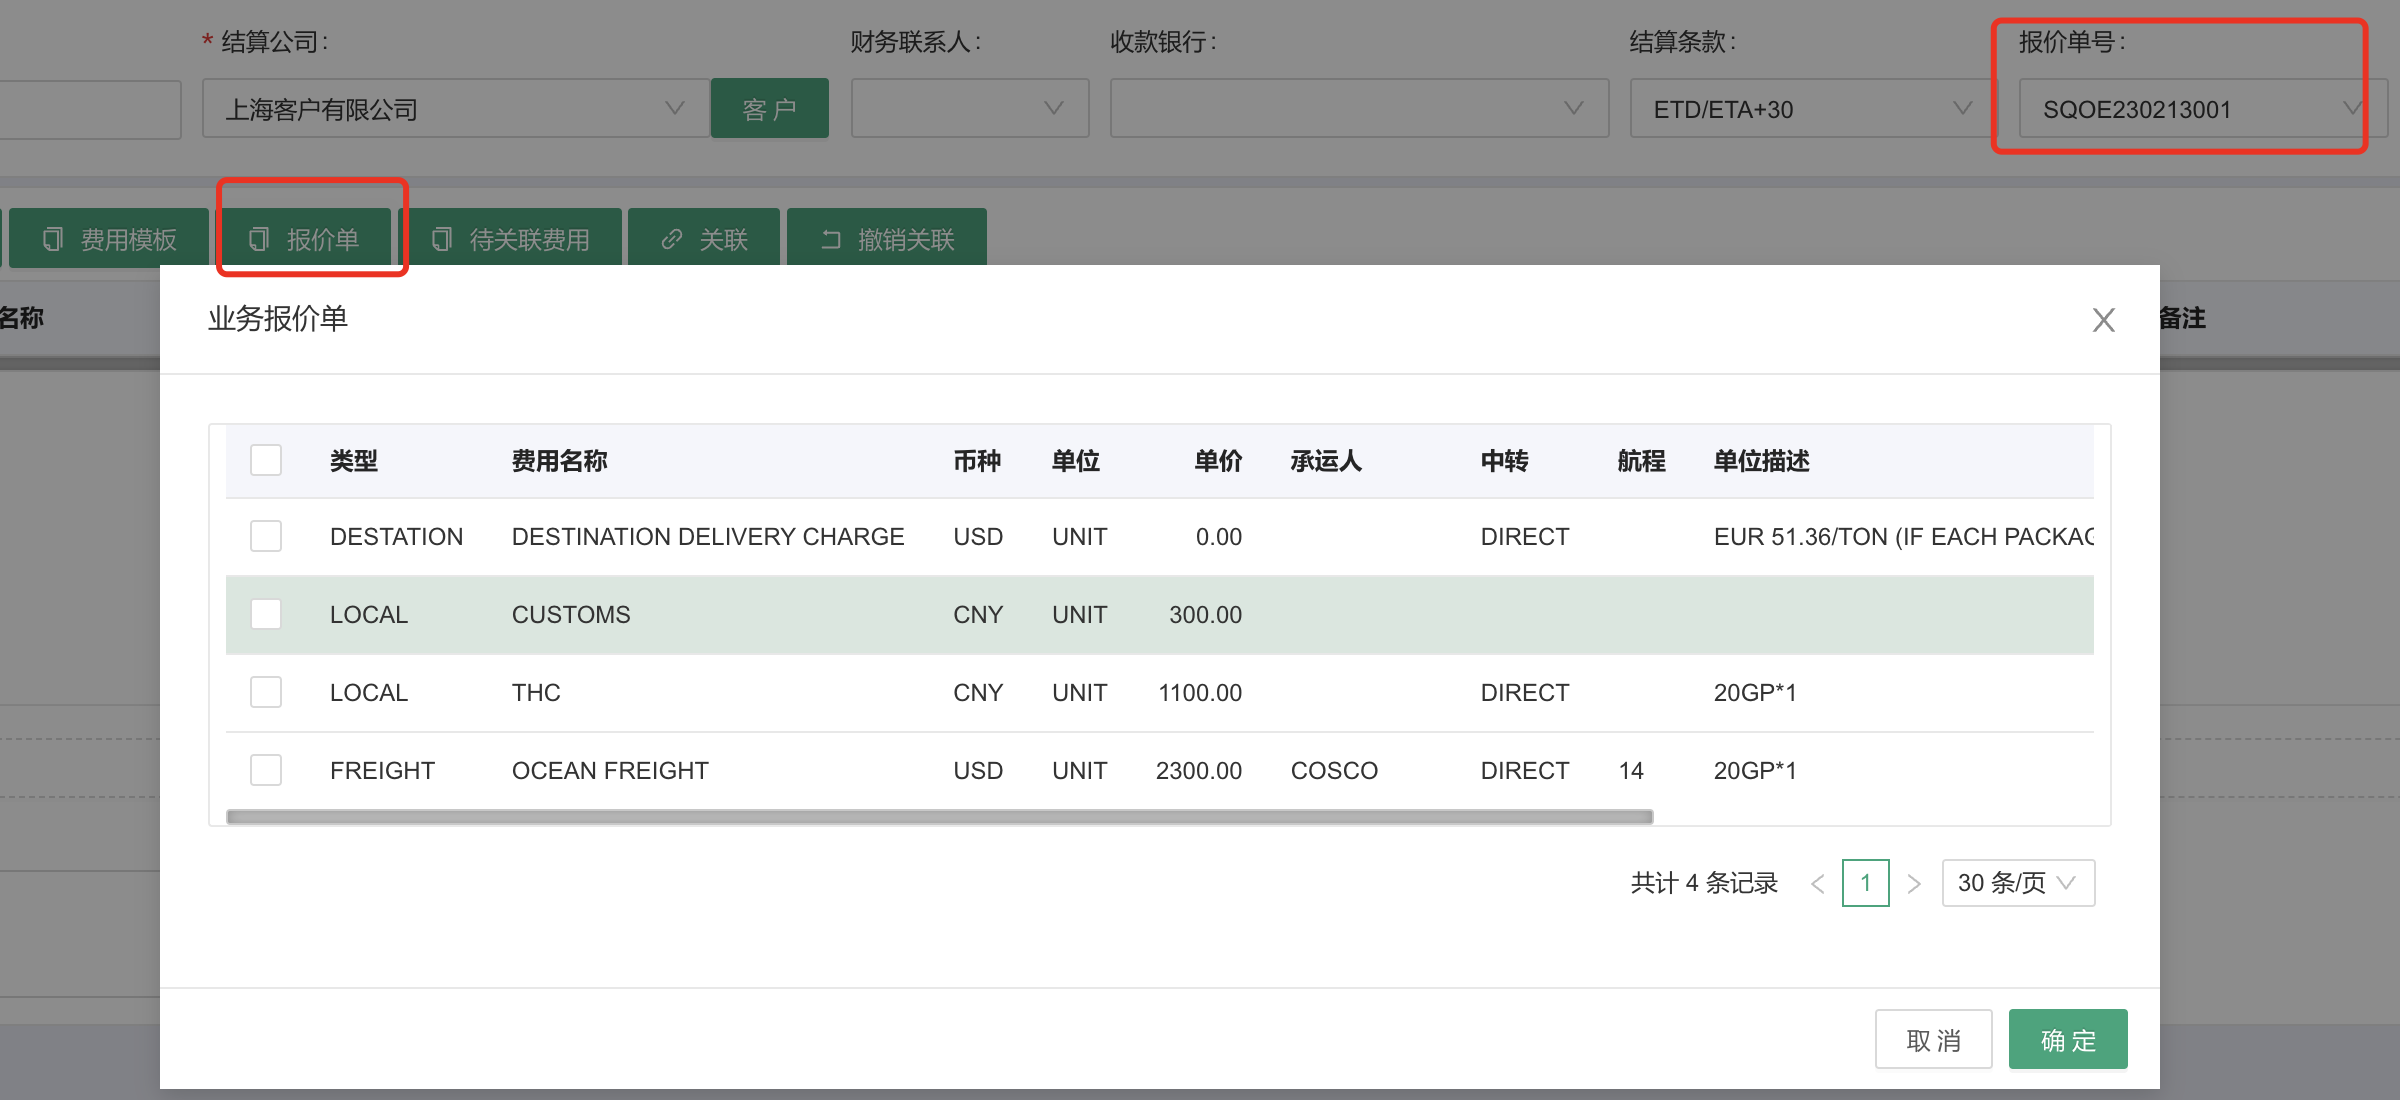The height and width of the screenshot is (1100, 2400).
Task: Click the 单价 column header
Action: pos(1218,461)
